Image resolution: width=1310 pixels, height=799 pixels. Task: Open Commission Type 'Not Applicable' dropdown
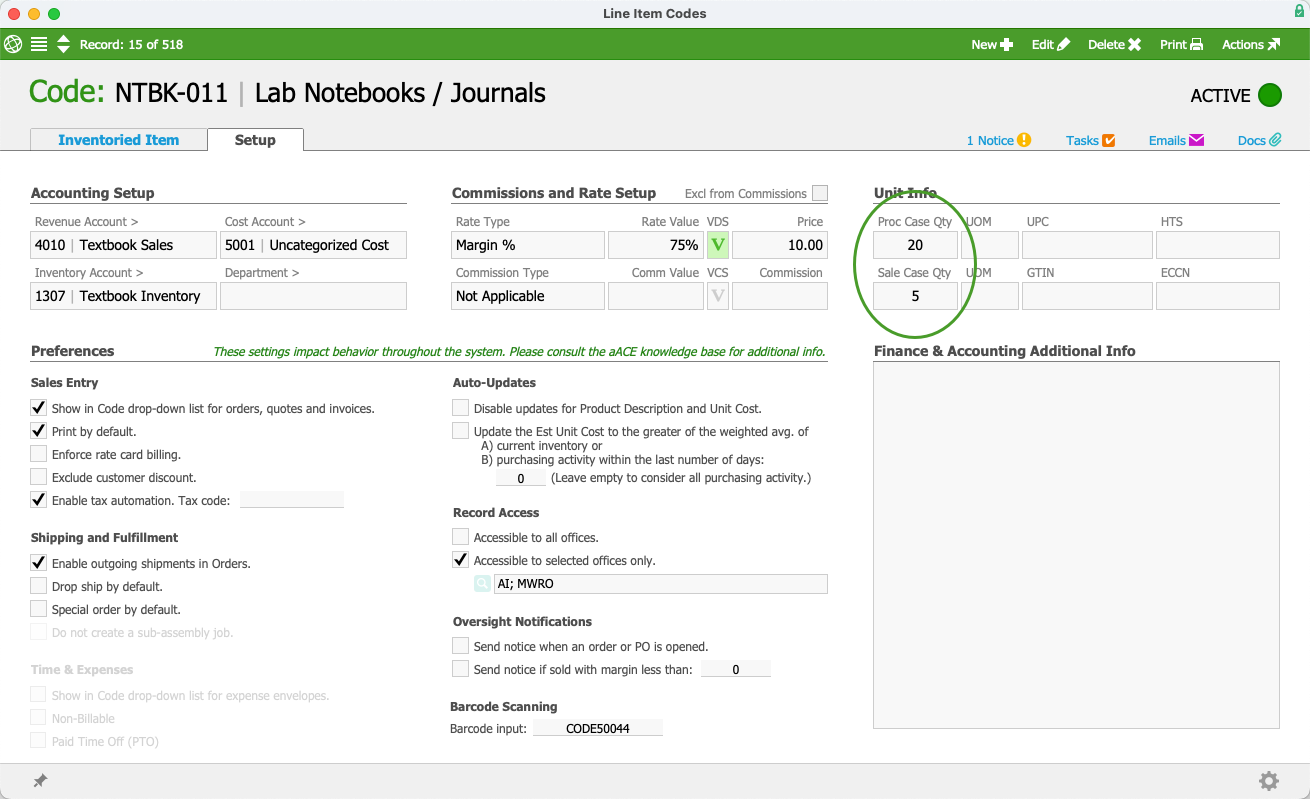(528, 296)
